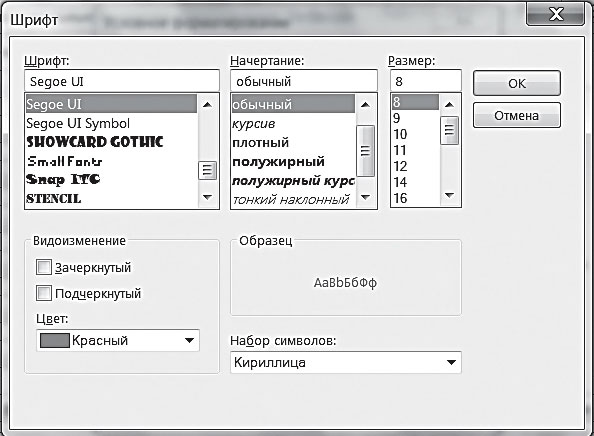The image size is (594, 436).
Task: Select полужирный font style
Action: click(278, 162)
